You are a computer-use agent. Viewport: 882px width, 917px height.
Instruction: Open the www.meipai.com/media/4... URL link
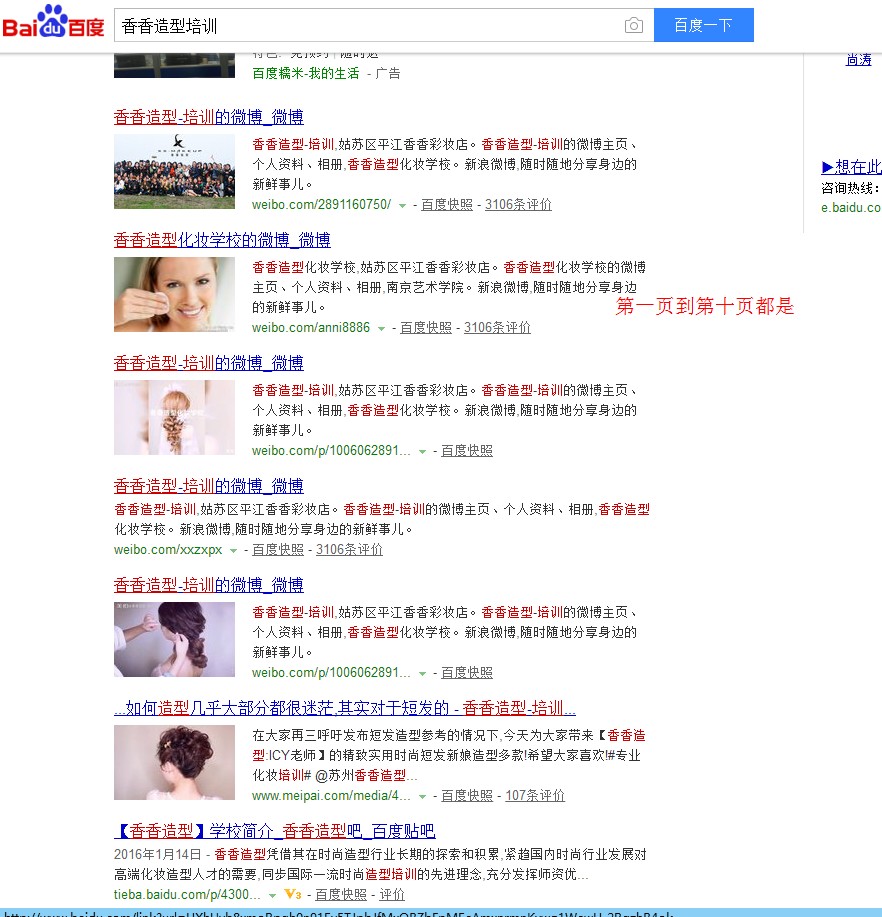(x=331, y=796)
